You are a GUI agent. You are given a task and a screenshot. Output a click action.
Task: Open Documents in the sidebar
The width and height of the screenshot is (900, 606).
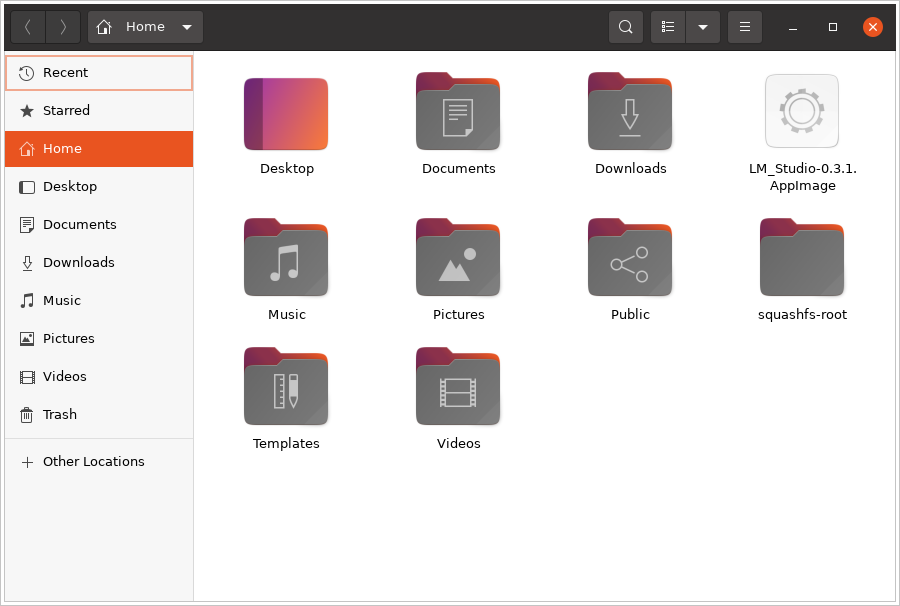99,224
